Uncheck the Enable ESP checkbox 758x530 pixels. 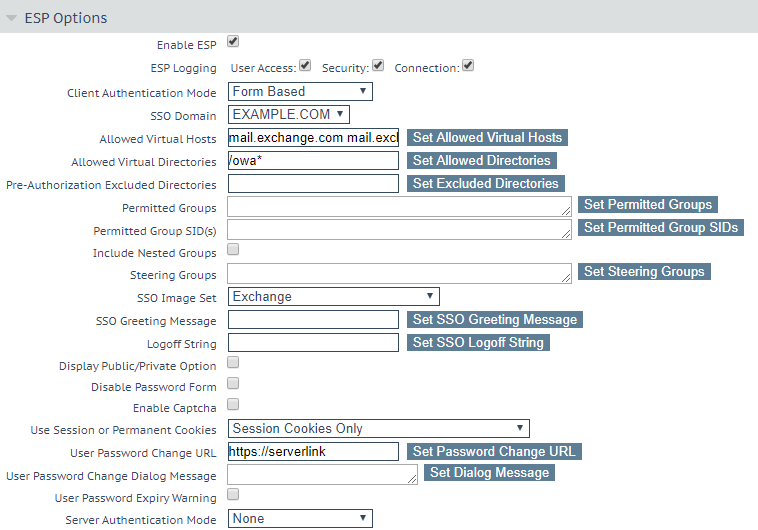pos(233,41)
